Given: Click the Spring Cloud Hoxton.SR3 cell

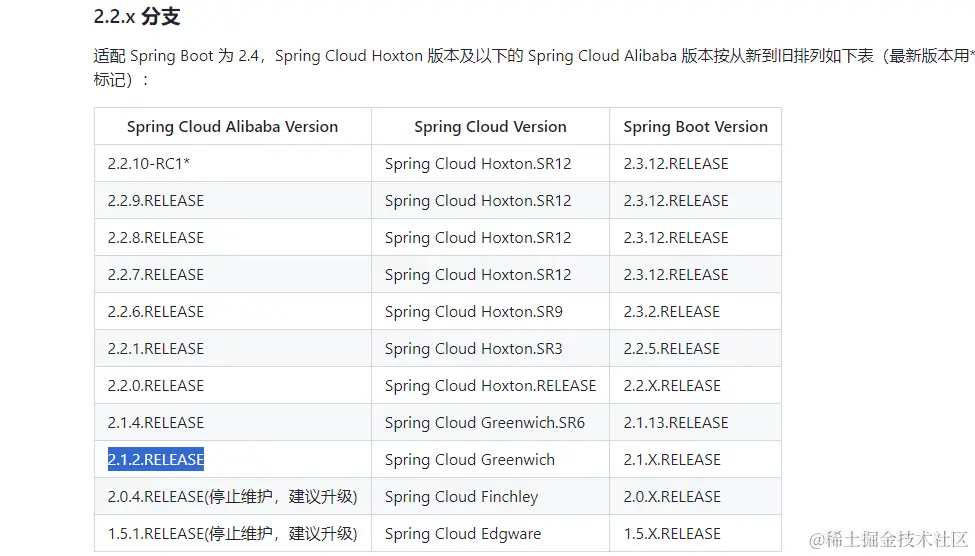Looking at the screenshot, I should tap(473, 349).
